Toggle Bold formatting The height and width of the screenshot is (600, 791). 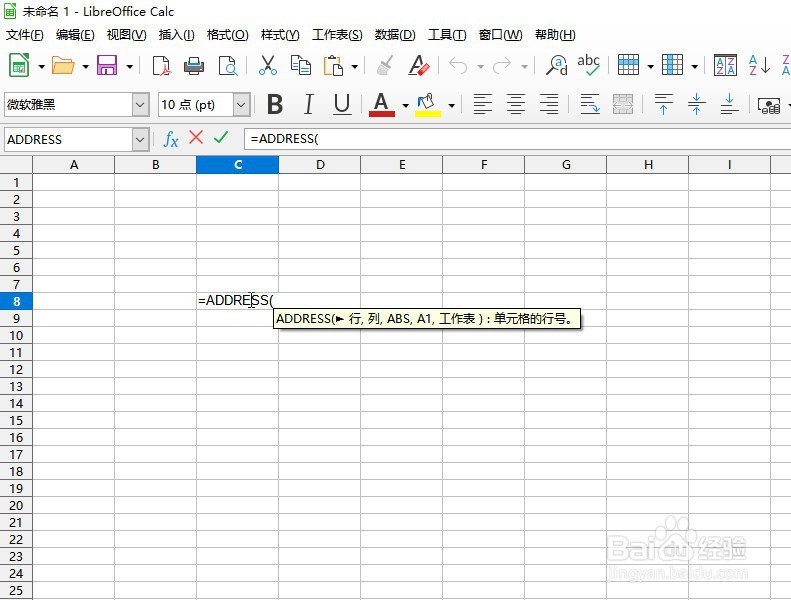[275, 105]
